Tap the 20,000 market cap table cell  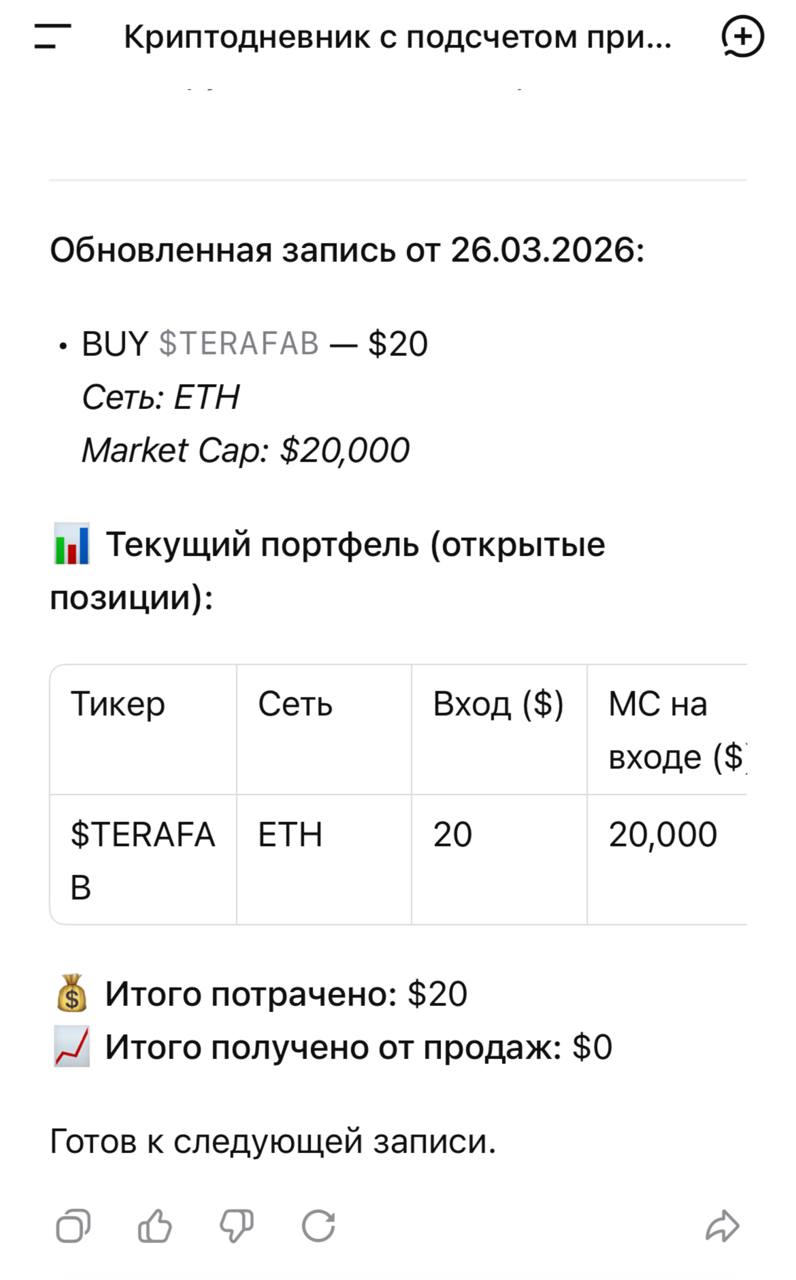click(x=663, y=834)
